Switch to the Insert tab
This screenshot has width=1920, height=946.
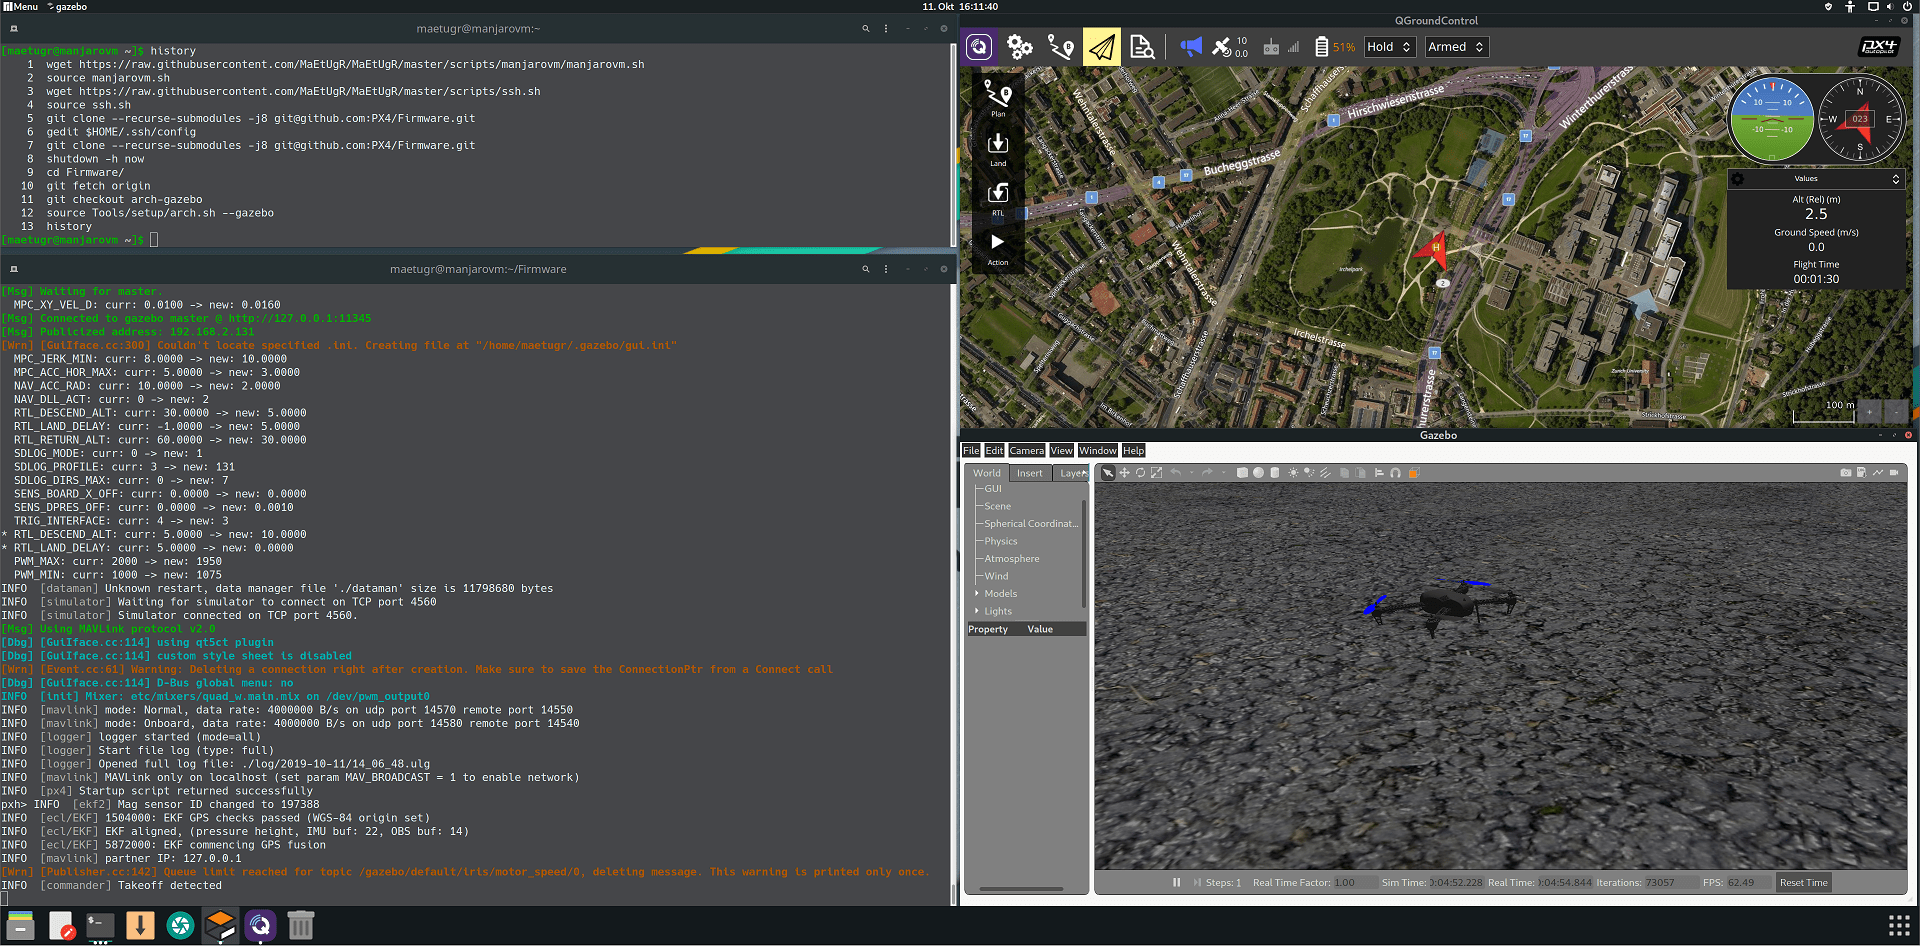(1029, 473)
